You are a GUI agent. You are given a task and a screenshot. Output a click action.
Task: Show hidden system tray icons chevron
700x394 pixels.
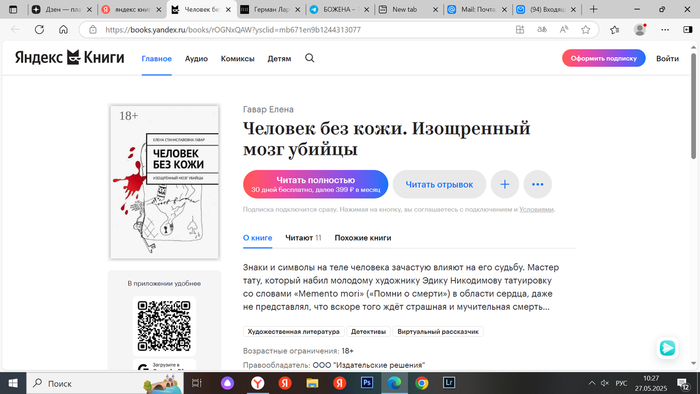tap(592, 383)
